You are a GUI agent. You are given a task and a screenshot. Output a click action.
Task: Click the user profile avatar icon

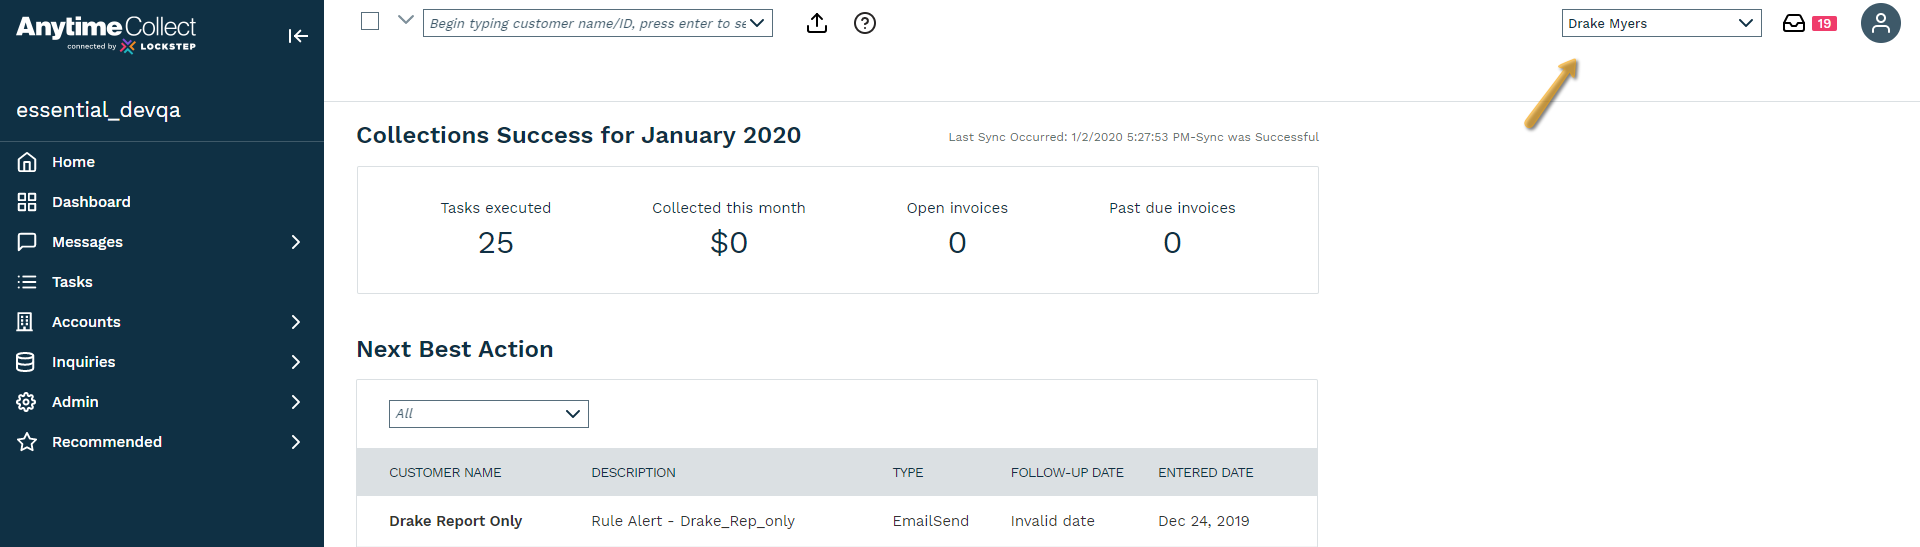(1880, 23)
